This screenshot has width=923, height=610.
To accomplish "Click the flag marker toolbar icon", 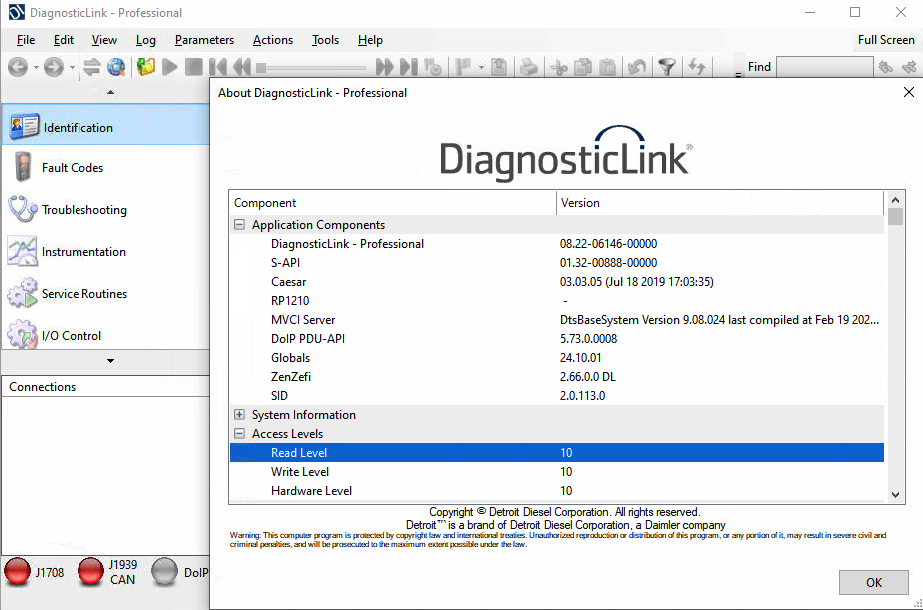I will pyautogui.click(x=464, y=67).
